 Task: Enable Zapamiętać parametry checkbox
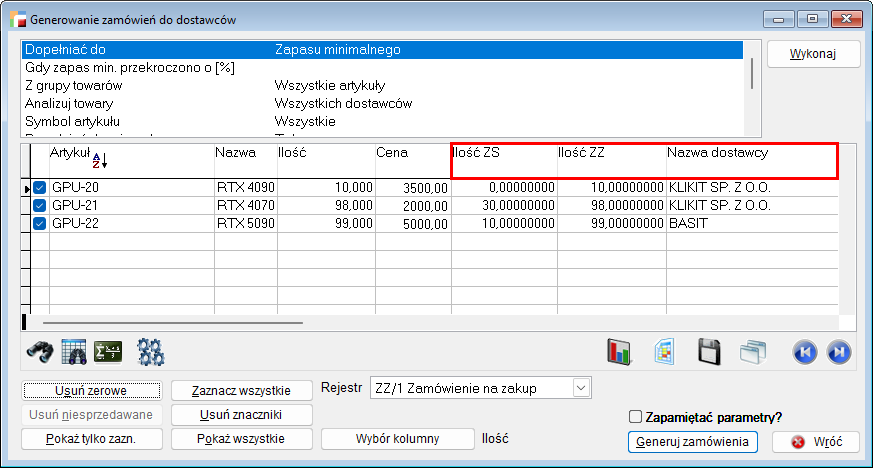pyautogui.click(x=634, y=417)
